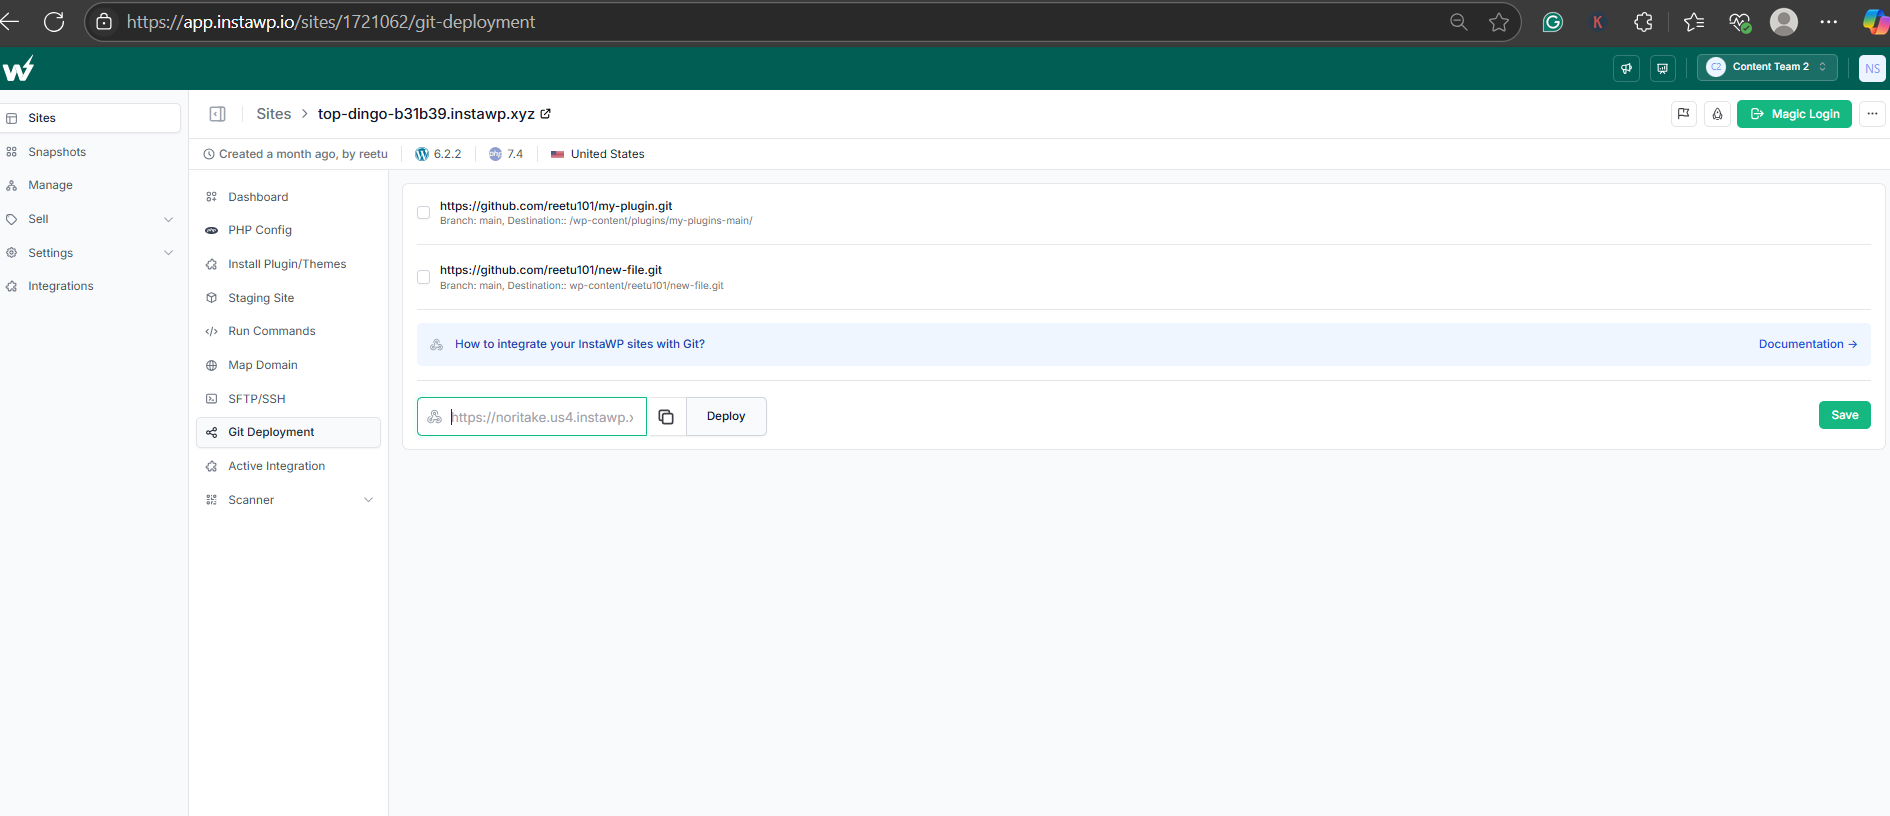Screen dimensions: 1890x816
Task: Open 'How to integrate your InstaWP sites with Git?'
Action: (x=580, y=344)
